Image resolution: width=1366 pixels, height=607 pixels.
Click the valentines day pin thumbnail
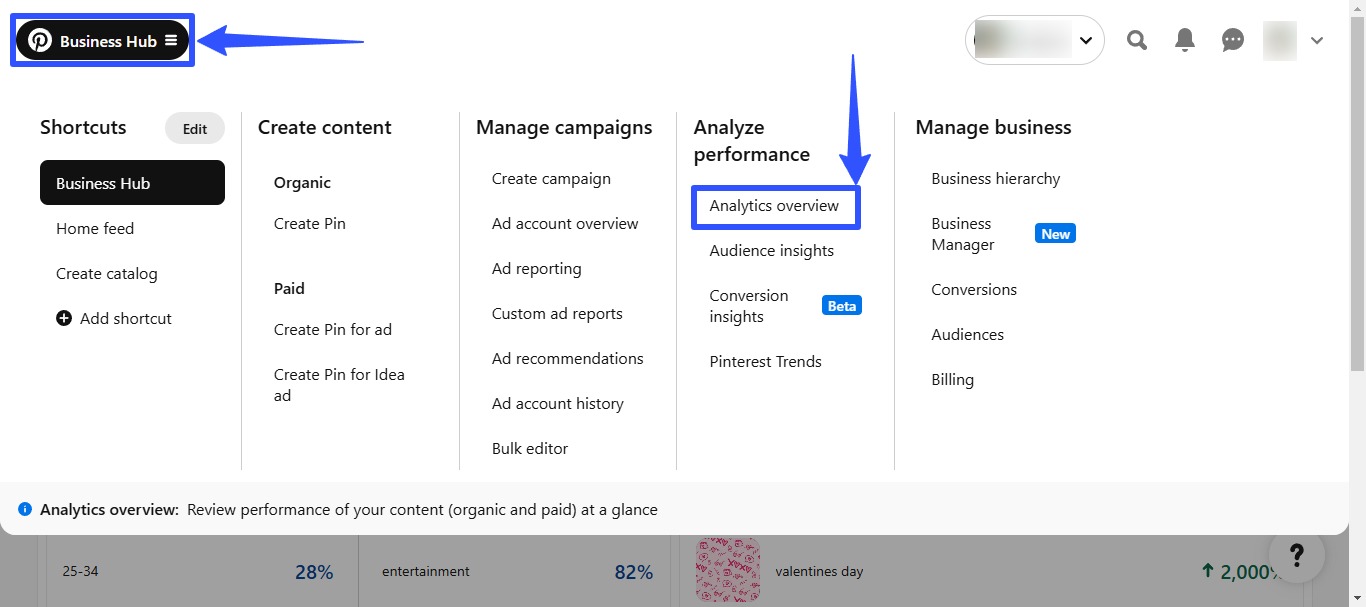pyautogui.click(x=728, y=570)
